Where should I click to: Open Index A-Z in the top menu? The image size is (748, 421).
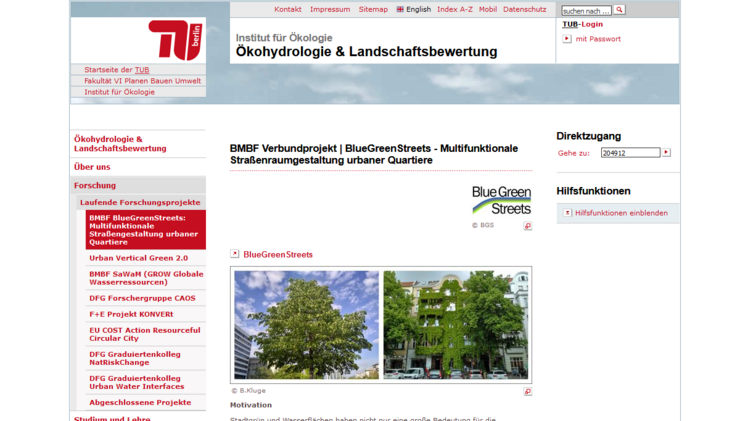pyautogui.click(x=455, y=9)
